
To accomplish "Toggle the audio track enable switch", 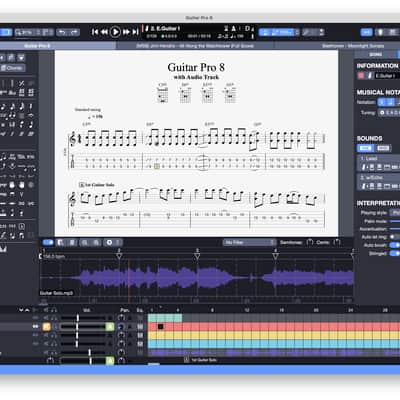I will pyautogui.click(x=48, y=242).
